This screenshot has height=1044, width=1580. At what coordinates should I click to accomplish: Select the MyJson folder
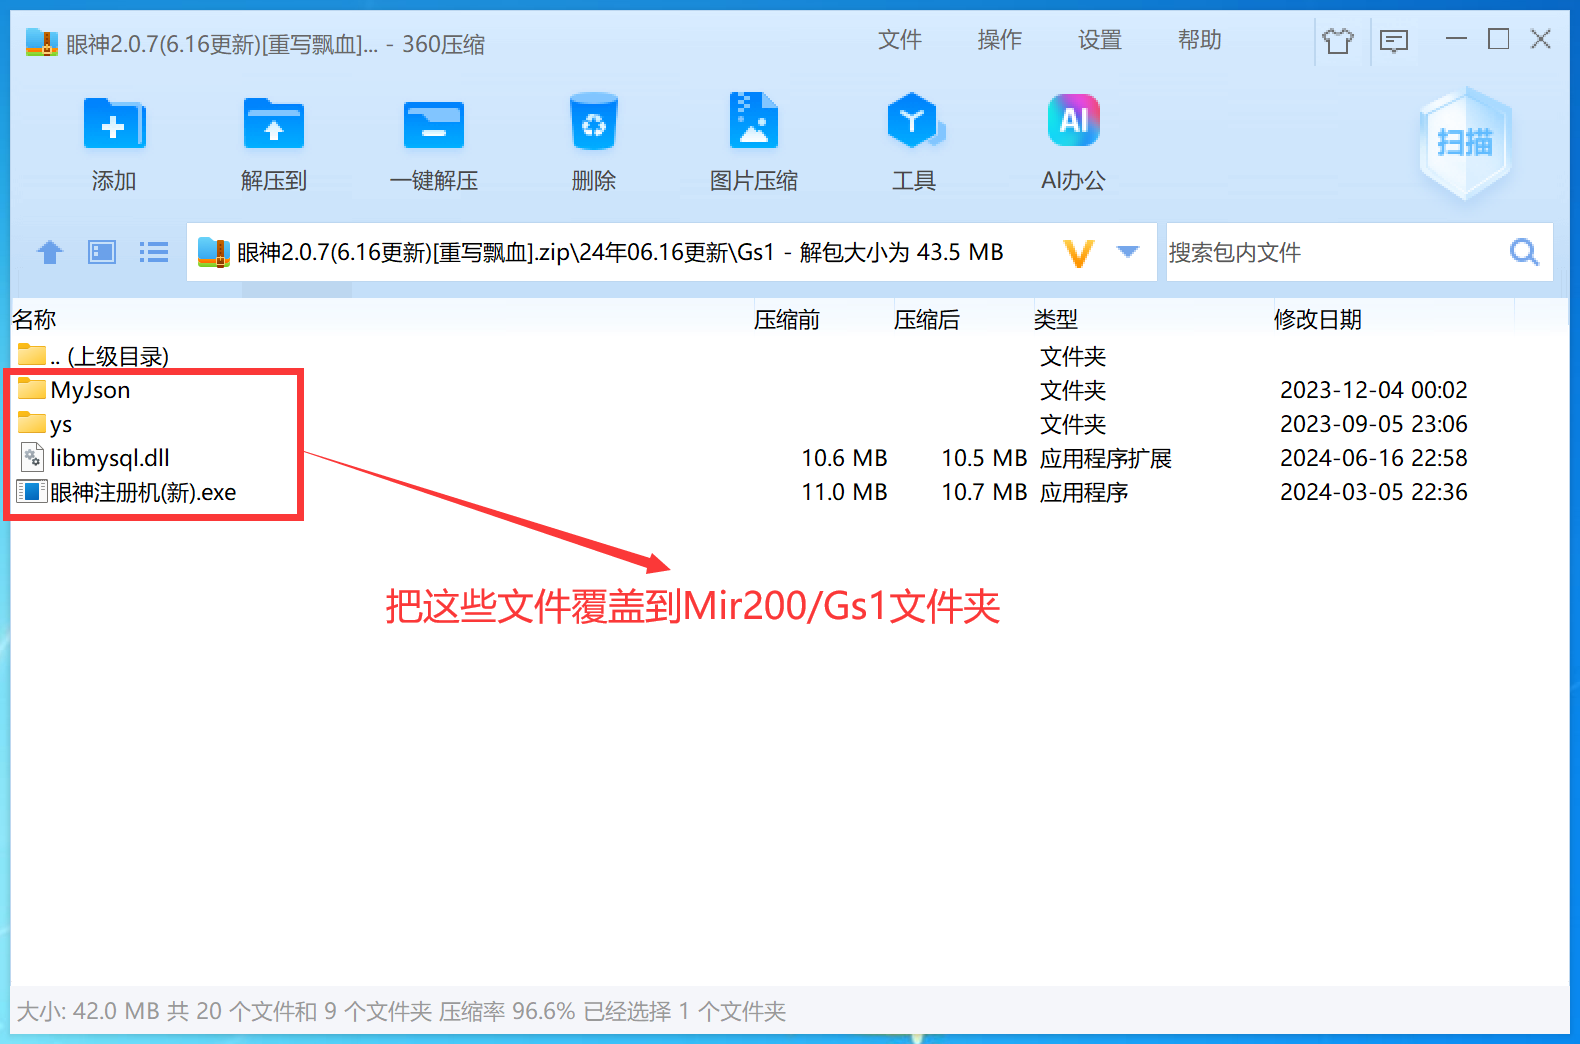tap(90, 390)
